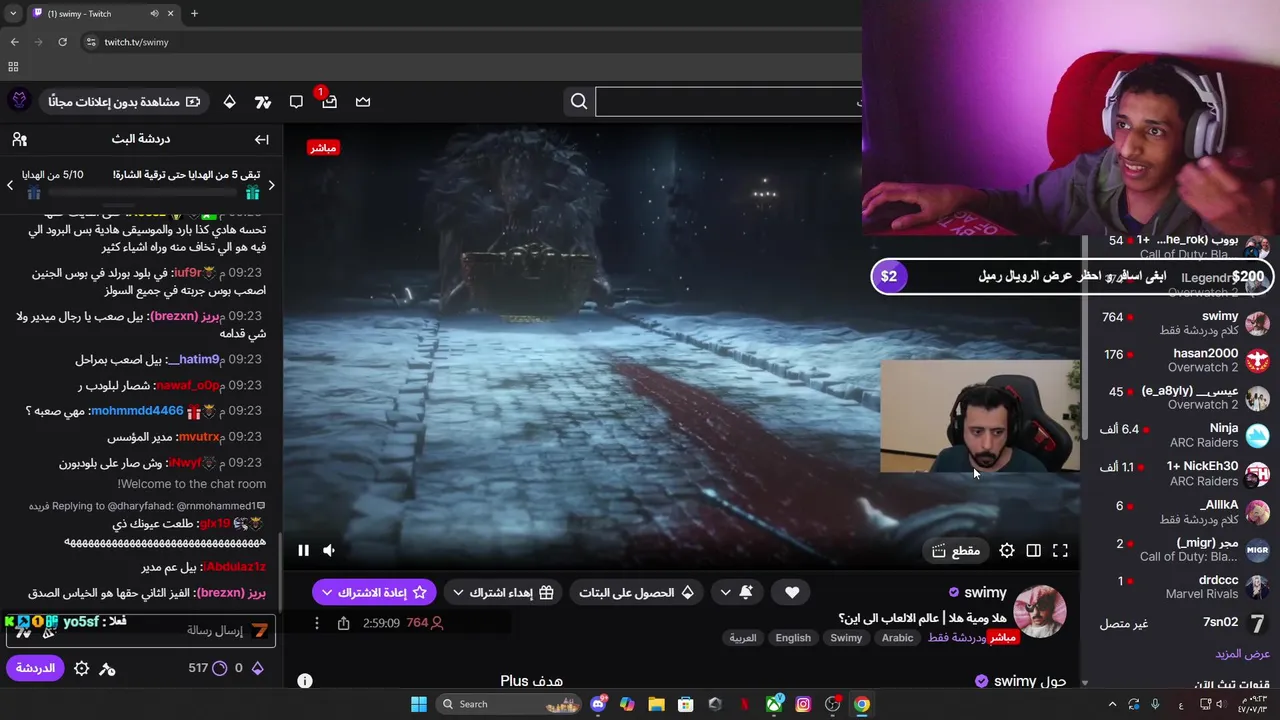Open a new Chrome tab

pos(194,14)
